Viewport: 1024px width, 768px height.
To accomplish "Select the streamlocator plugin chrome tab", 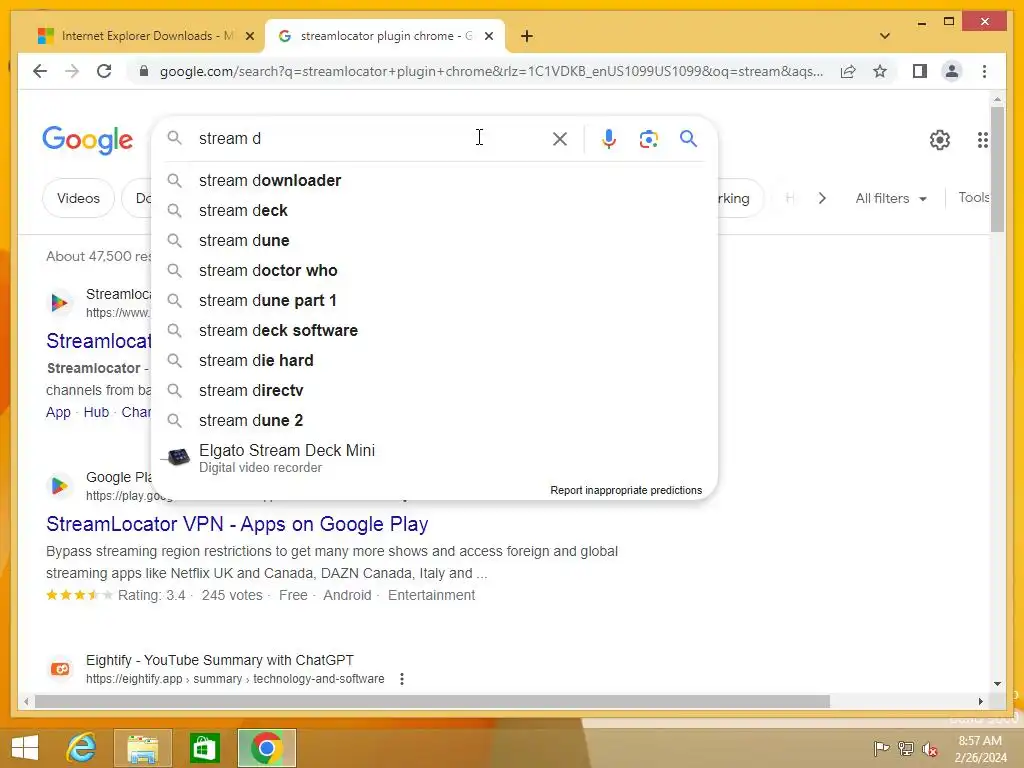I will point(385,36).
